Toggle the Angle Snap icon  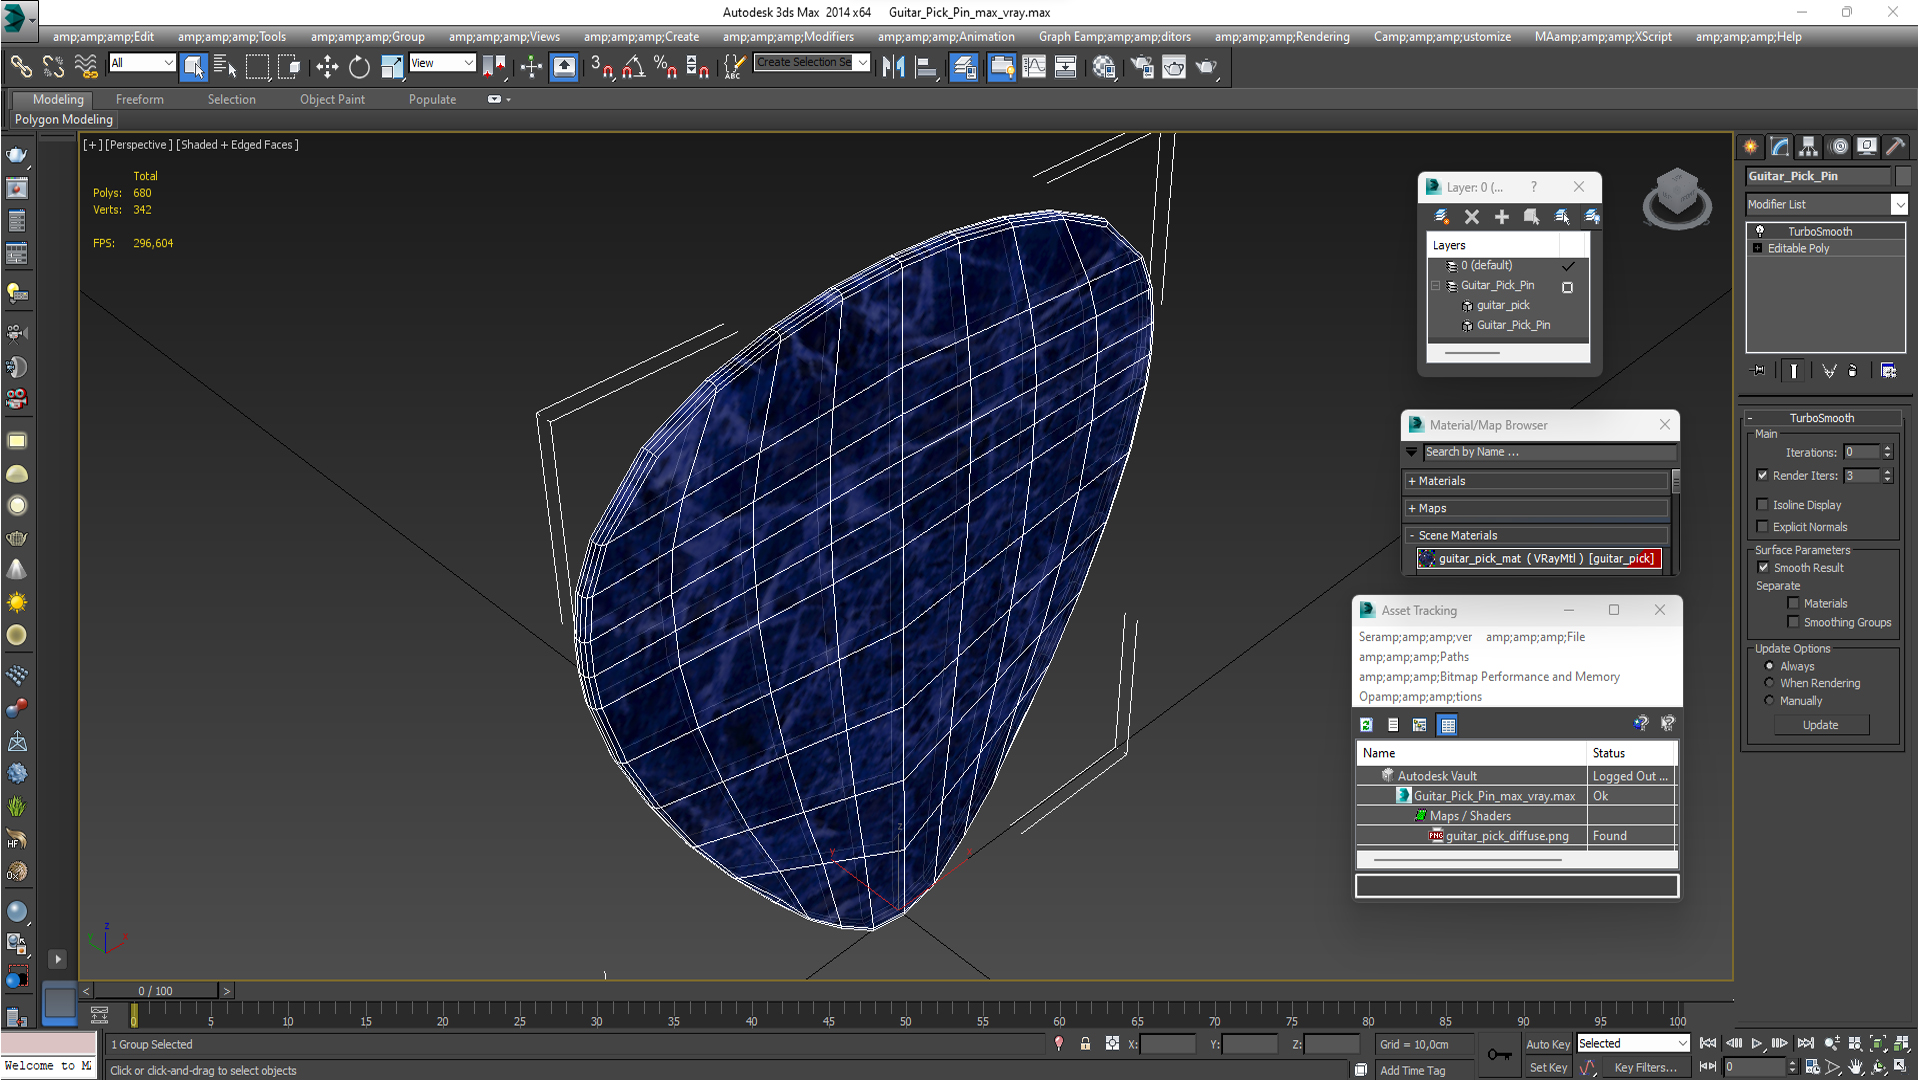click(x=634, y=67)
